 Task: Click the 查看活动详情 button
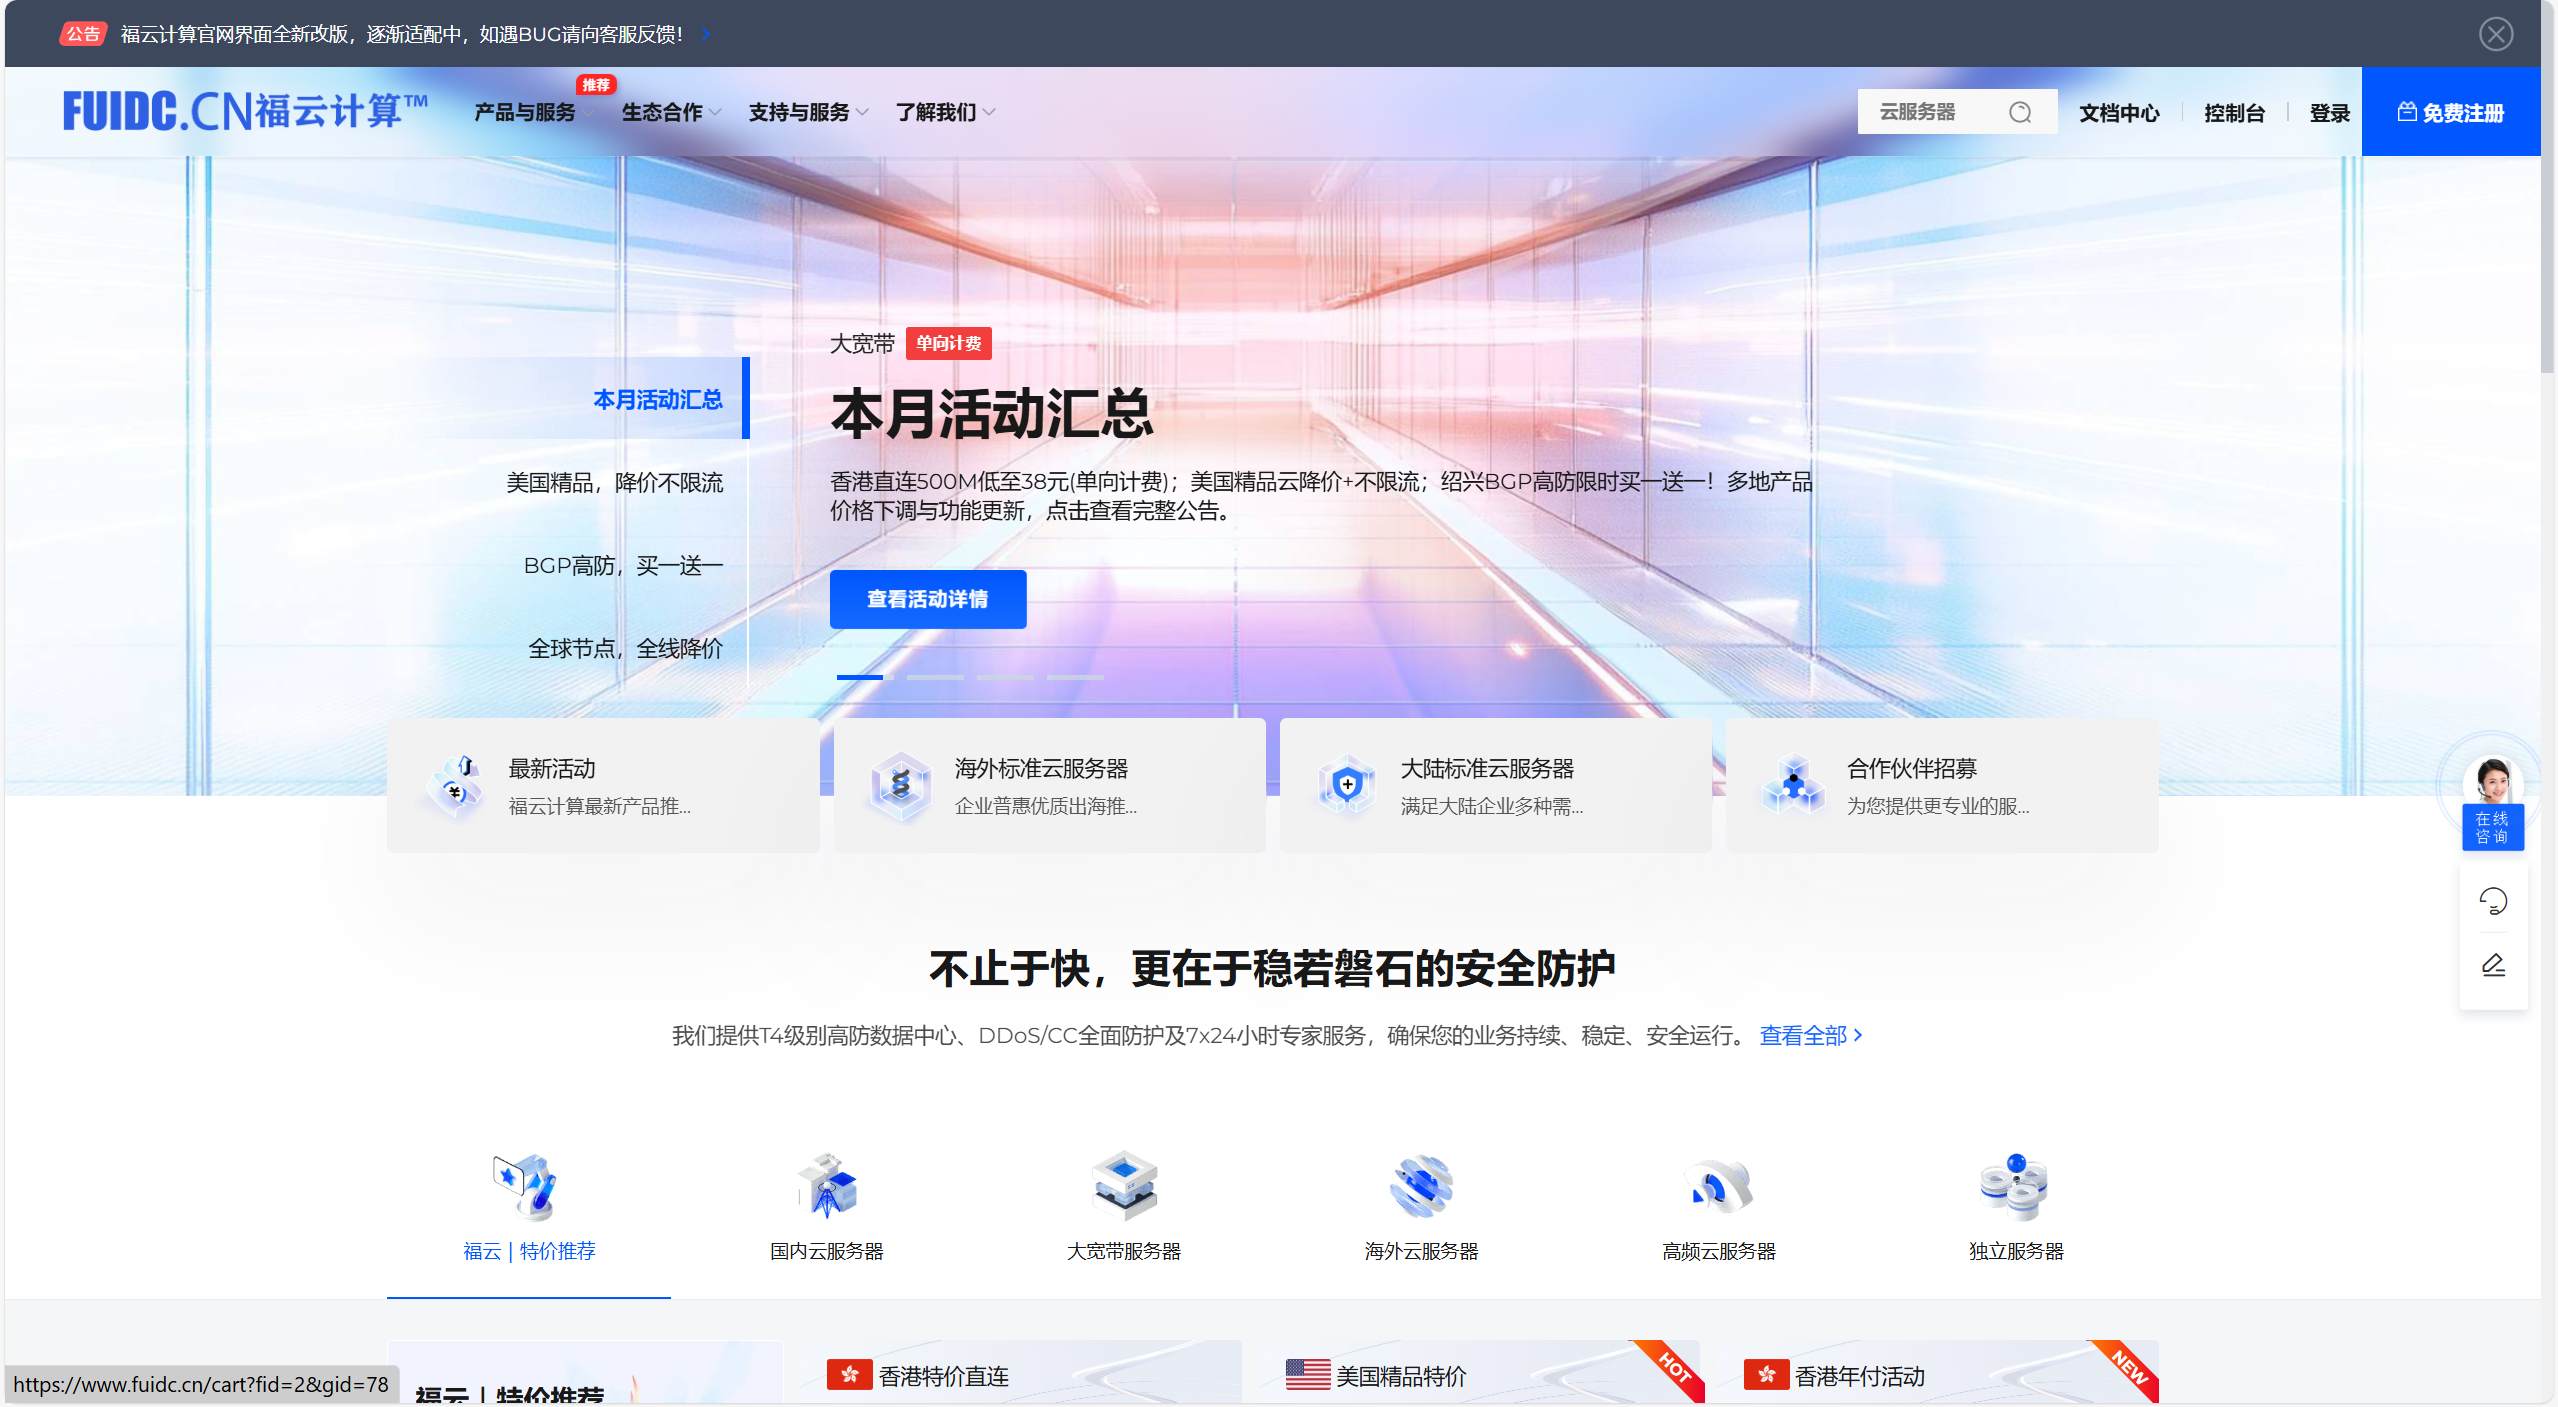[927, 598]
